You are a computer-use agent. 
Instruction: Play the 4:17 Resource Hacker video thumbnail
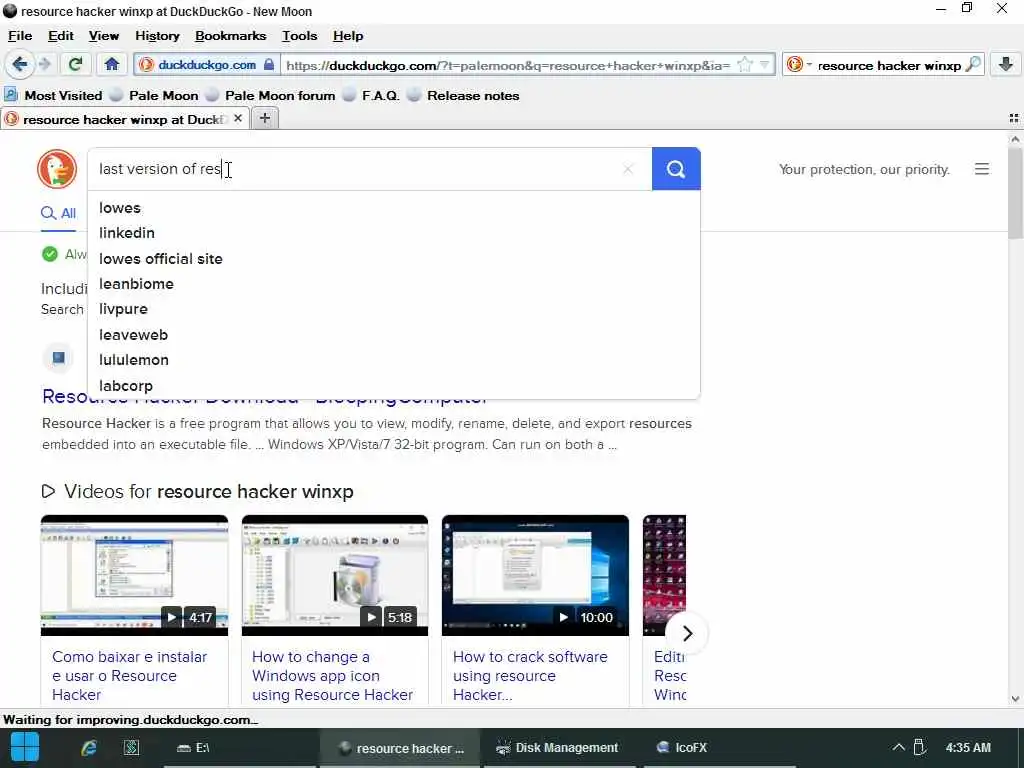point(135,575)
